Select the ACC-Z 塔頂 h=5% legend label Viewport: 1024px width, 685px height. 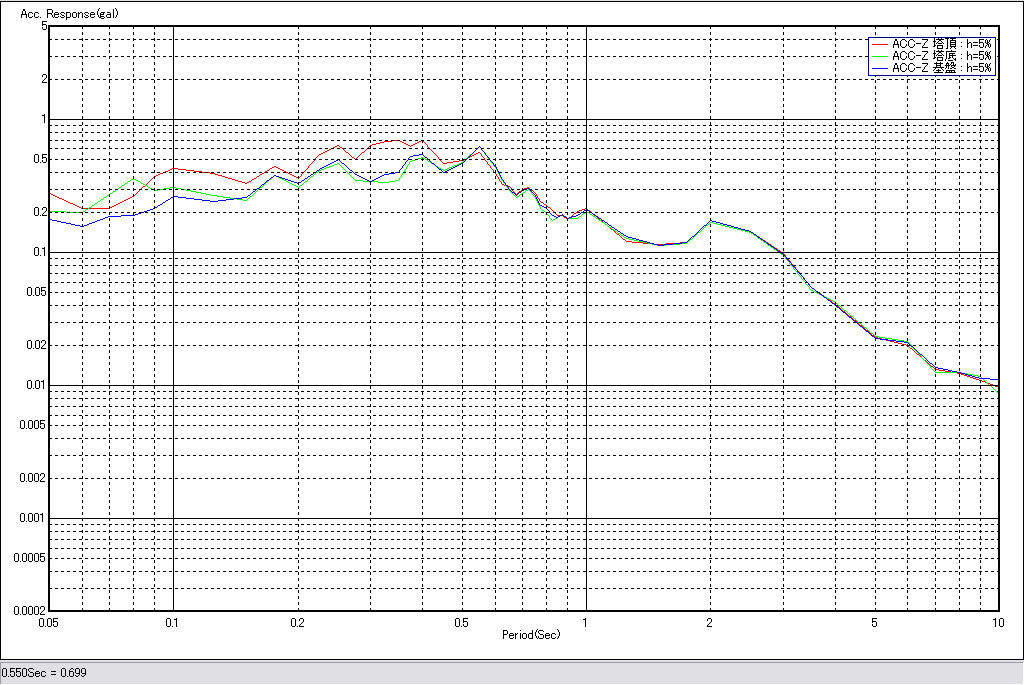click(x=941, y=44)
